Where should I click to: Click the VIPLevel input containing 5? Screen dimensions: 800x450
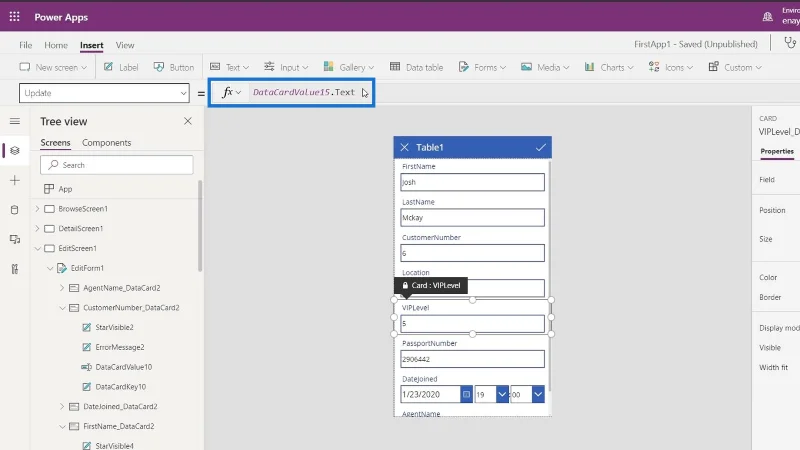coord(472,323)
